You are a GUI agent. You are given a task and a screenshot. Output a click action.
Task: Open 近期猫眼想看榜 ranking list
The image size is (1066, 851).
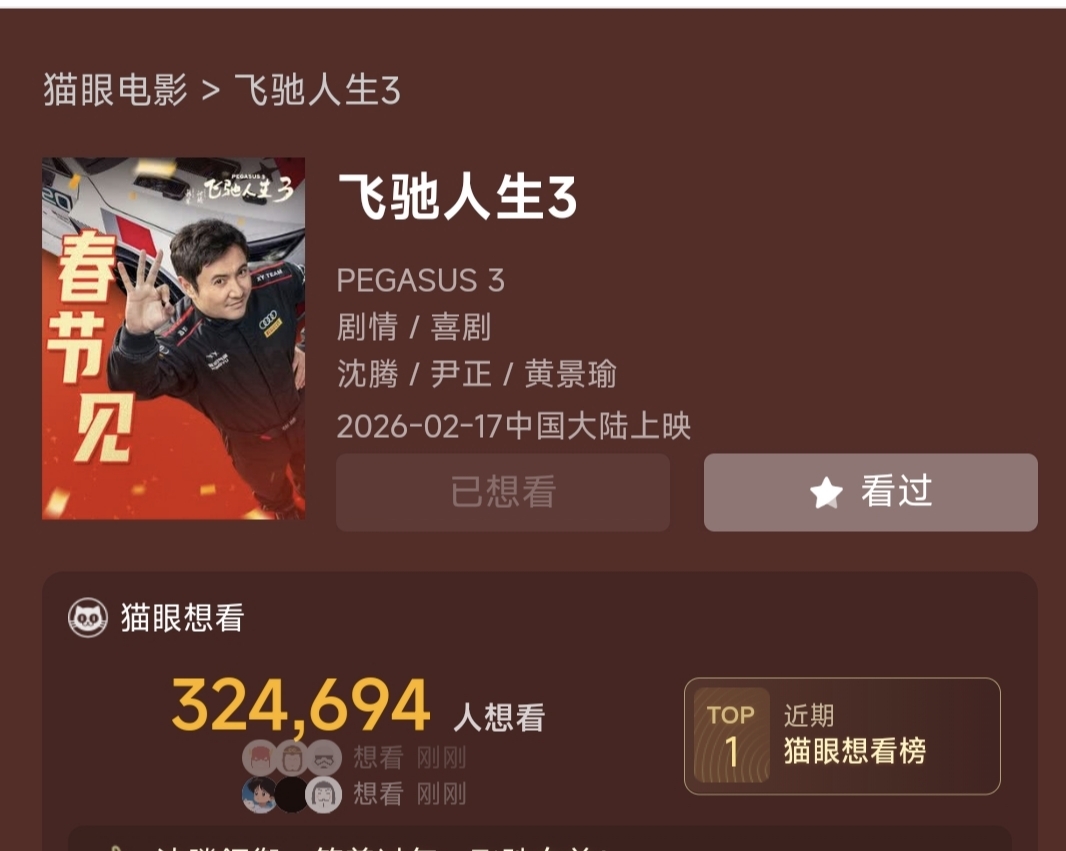tap(855, 734)
